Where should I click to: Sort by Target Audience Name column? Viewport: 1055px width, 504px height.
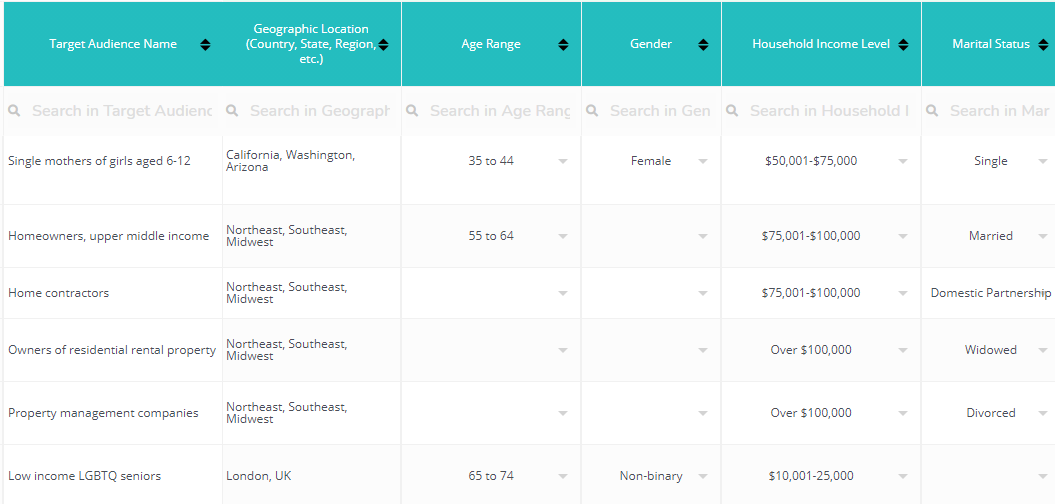pos(205,44)
